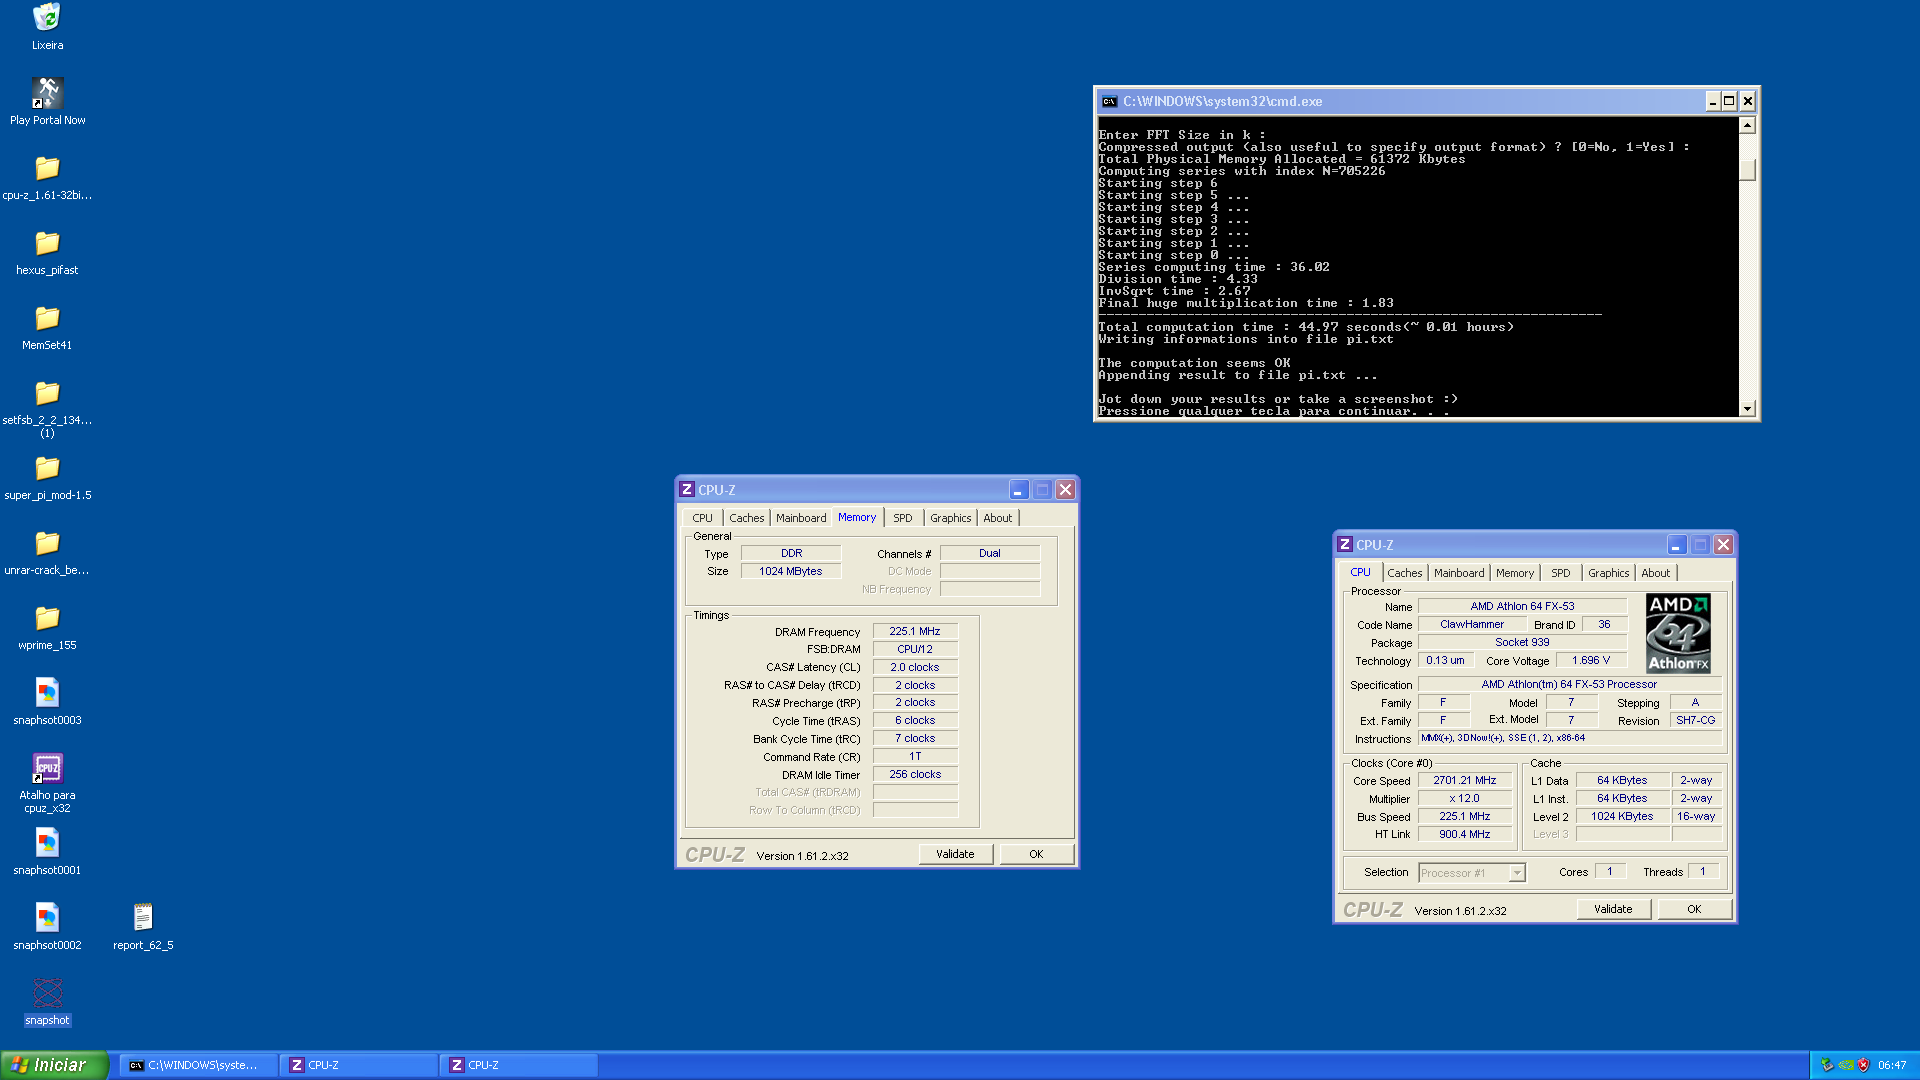Click the AMD Athlon FX logo image

click(1678, 633)
